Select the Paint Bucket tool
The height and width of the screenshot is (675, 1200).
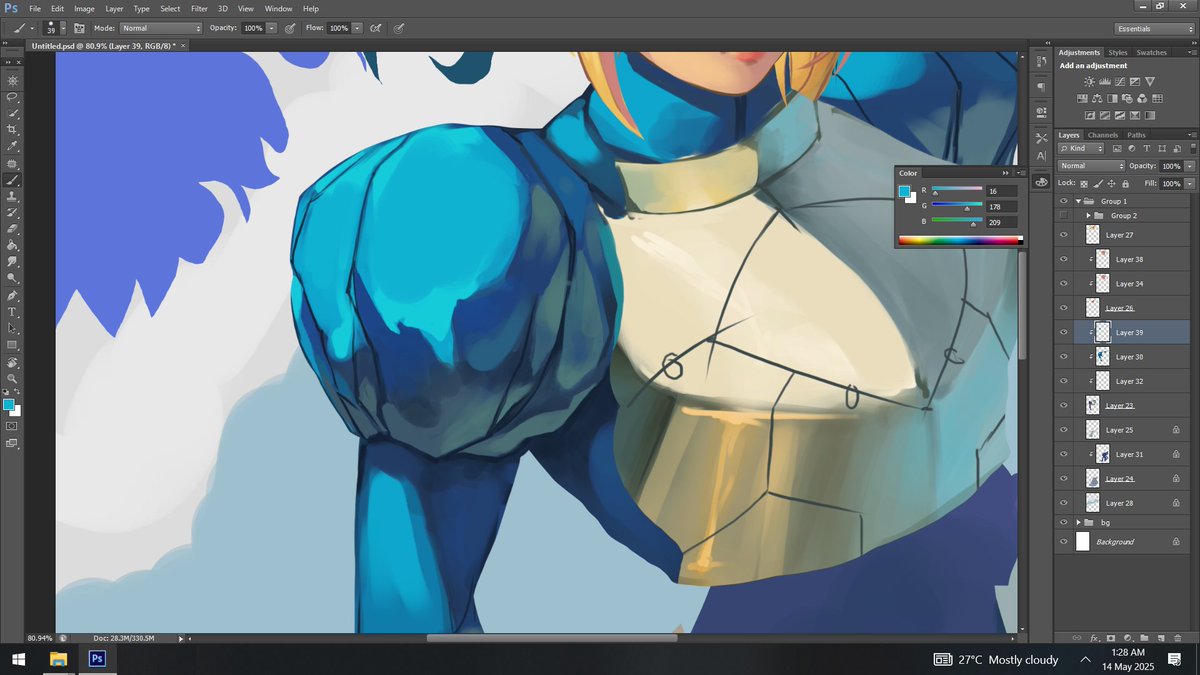(12, 245)
